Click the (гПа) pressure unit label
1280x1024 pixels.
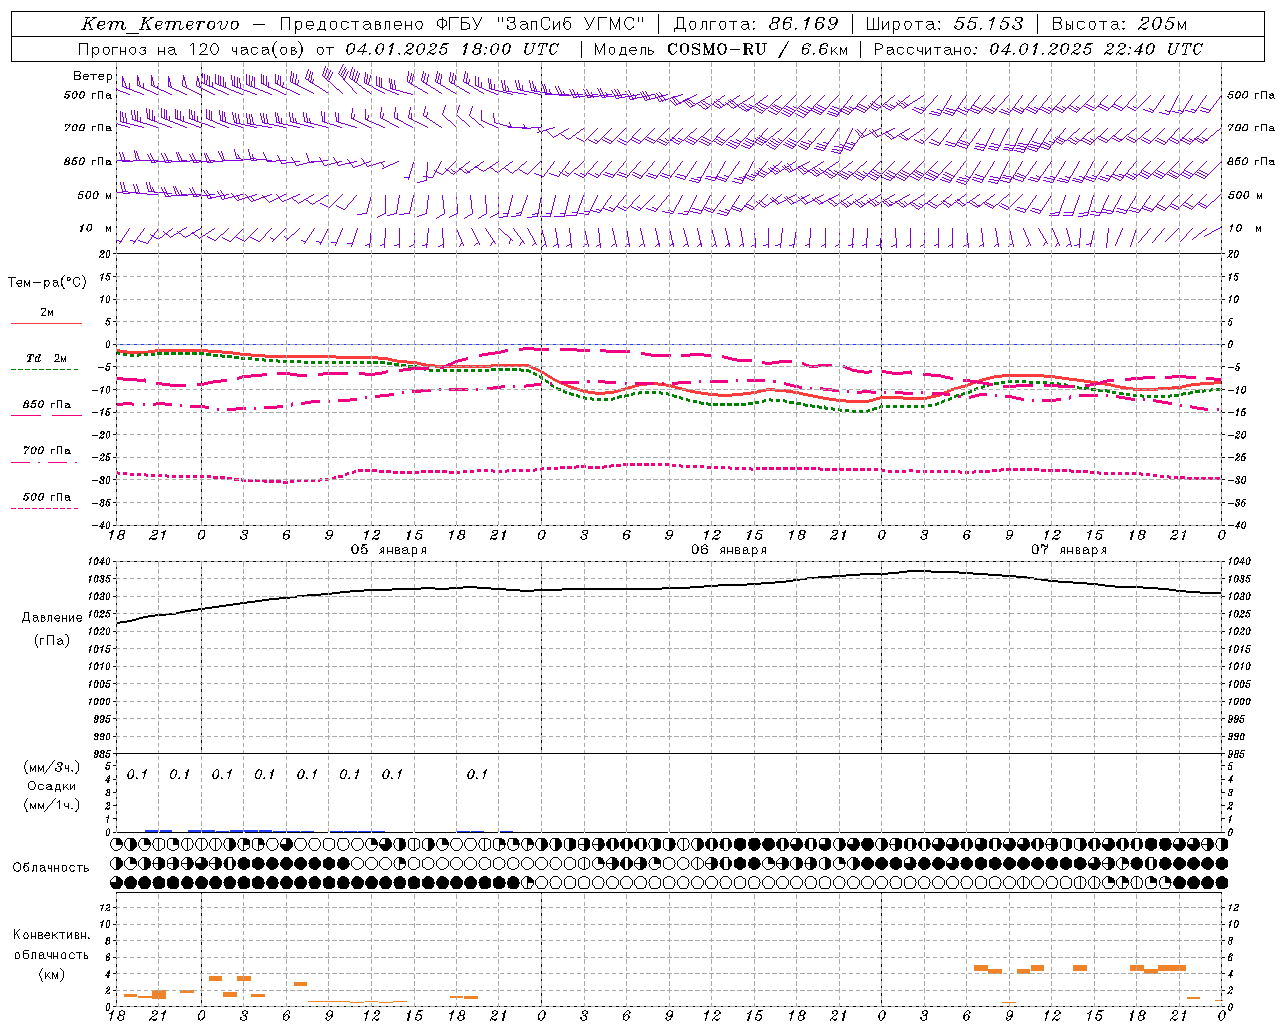pyautogui.click(x=52, y=640)
